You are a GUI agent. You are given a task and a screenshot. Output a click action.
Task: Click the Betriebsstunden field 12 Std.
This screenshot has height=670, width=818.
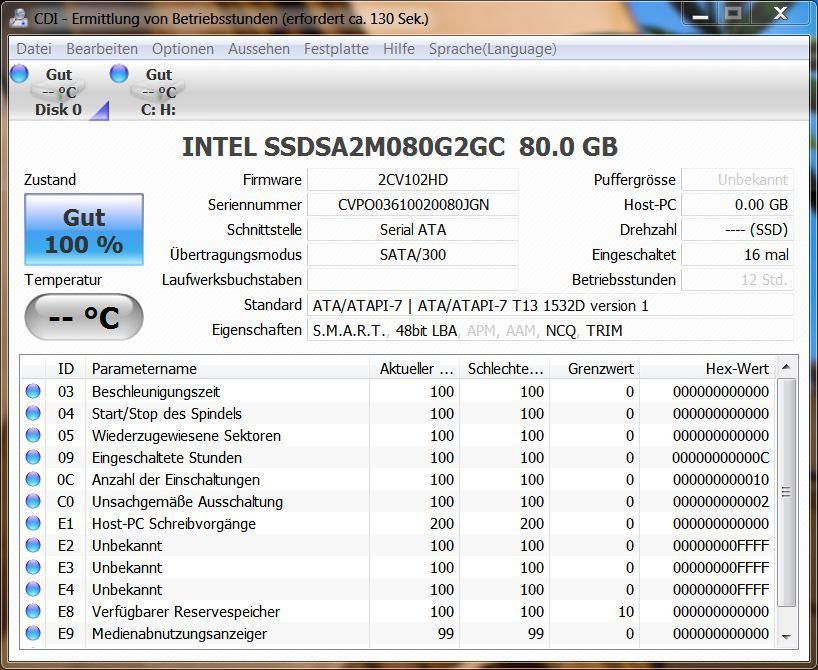pyautogui.click(x=738, y=280)
